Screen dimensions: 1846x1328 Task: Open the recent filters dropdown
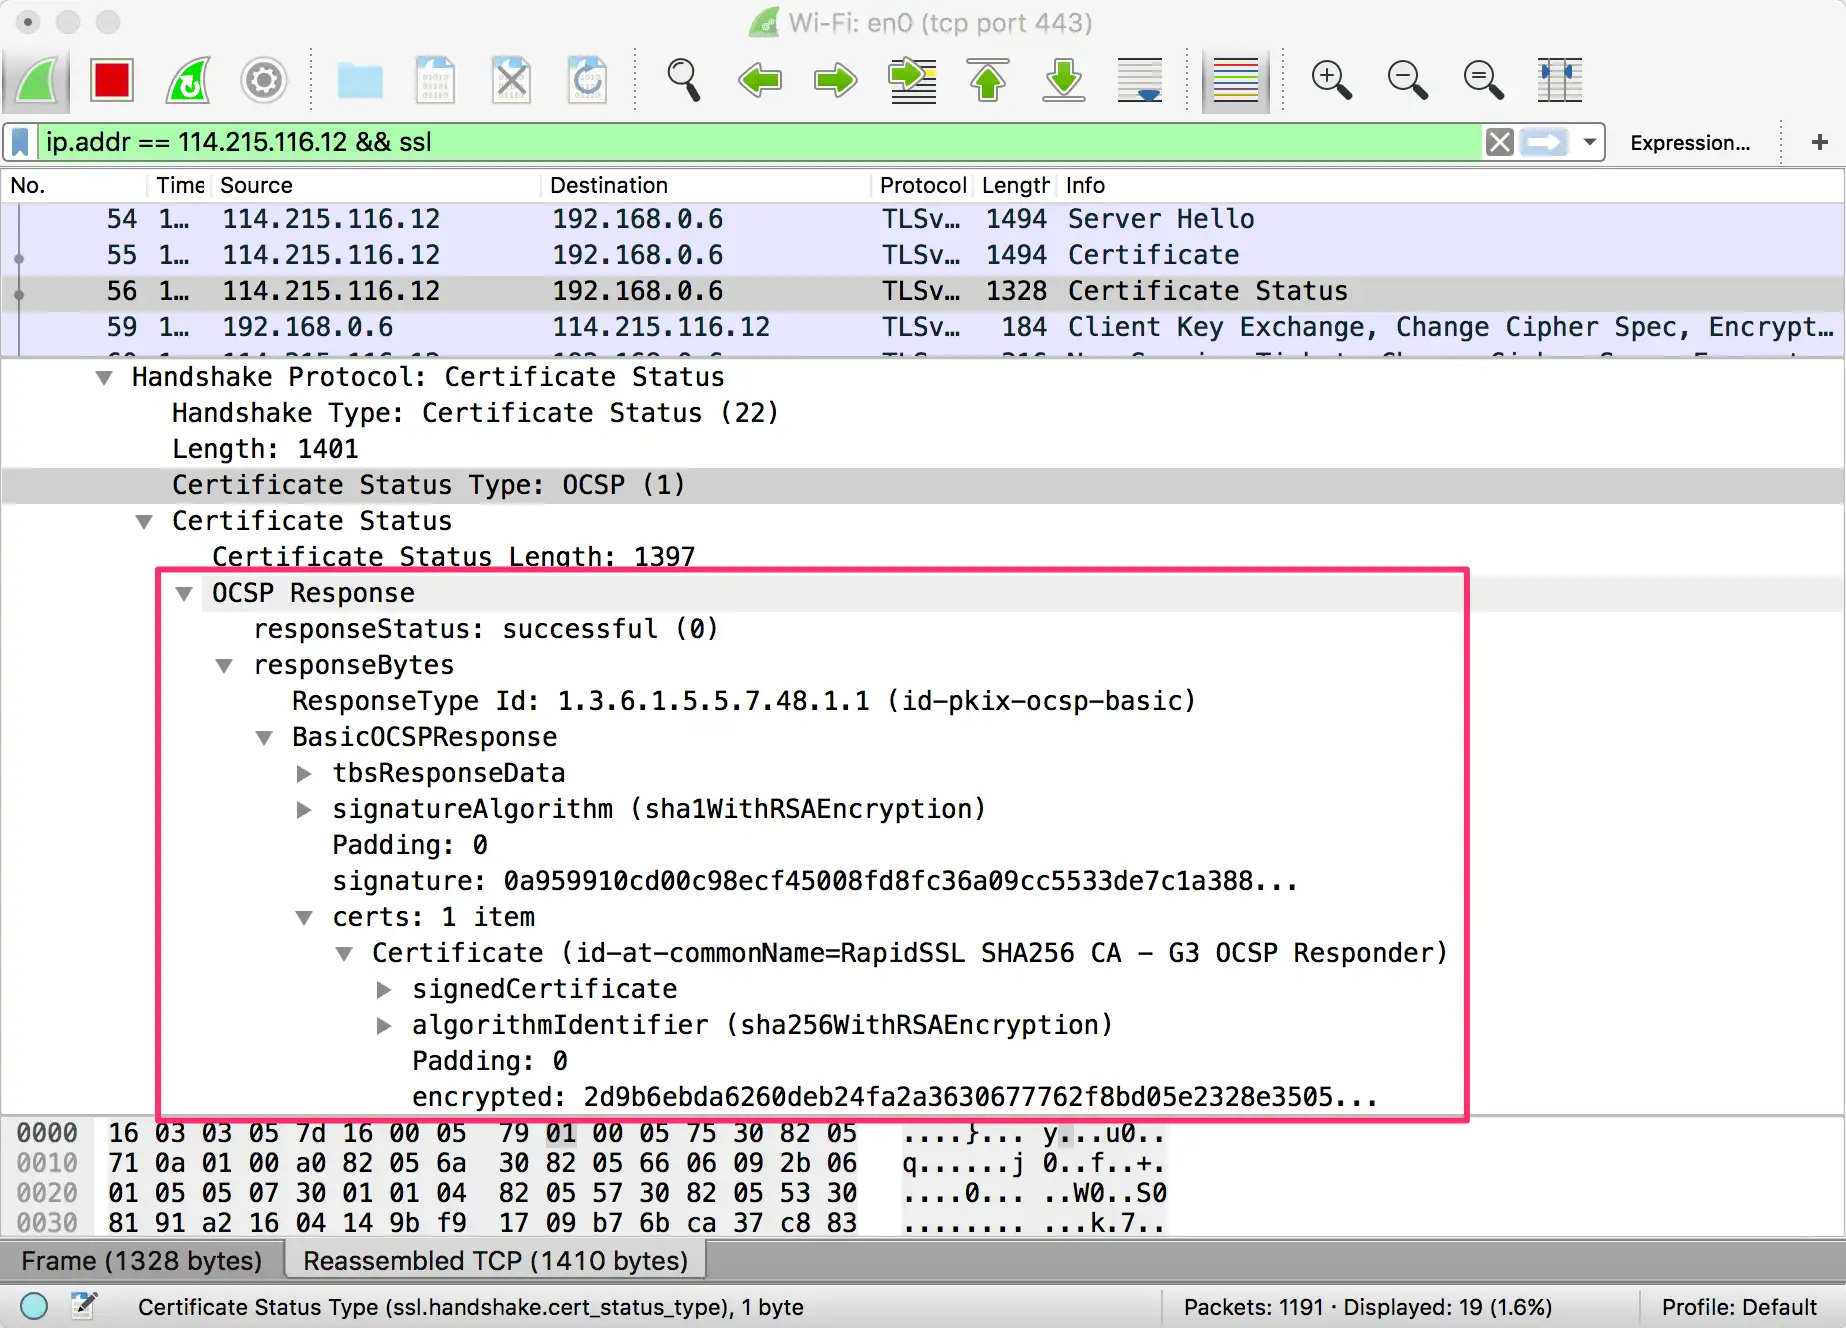1589,142
